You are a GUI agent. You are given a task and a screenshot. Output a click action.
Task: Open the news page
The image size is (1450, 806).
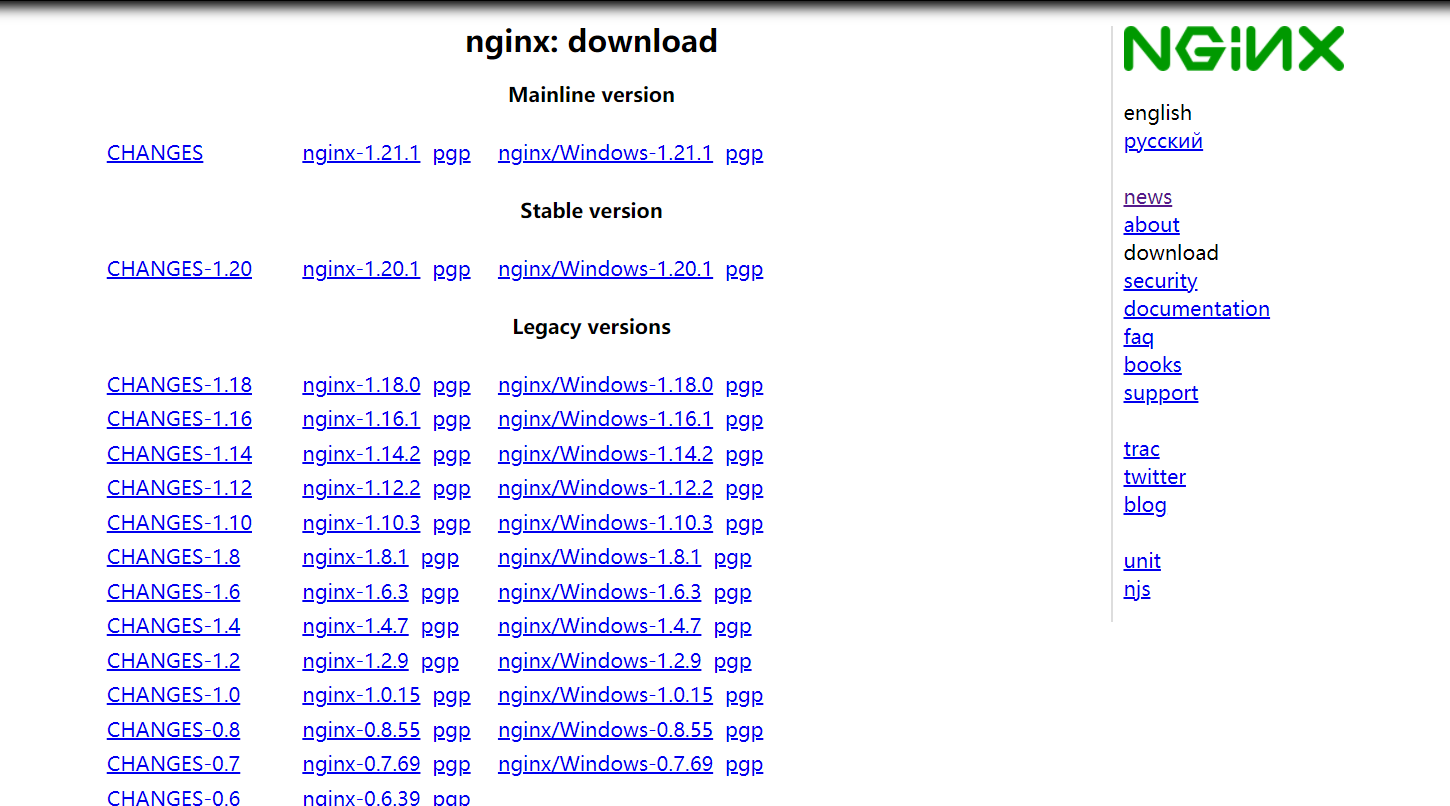pyautogui.click(x=1148, y=197)
